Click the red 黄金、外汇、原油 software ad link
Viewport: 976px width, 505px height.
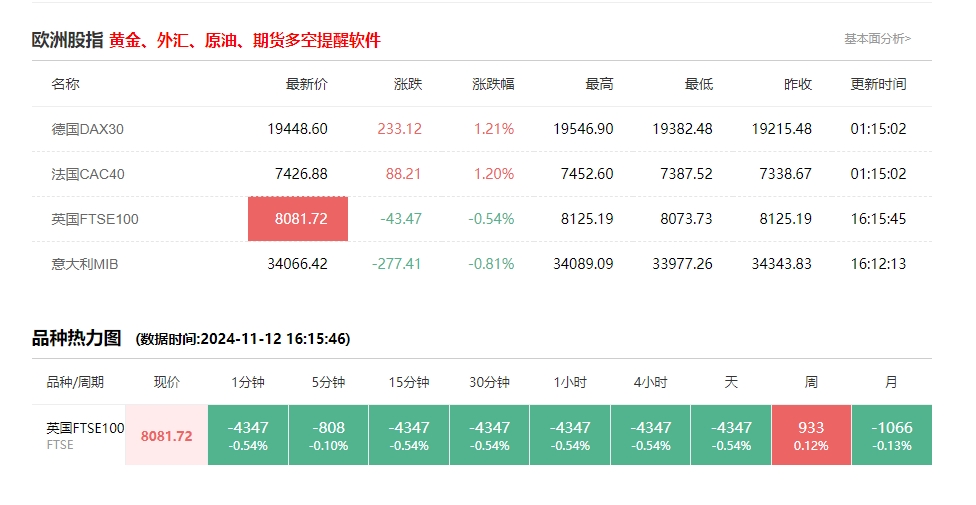point(245,40)
